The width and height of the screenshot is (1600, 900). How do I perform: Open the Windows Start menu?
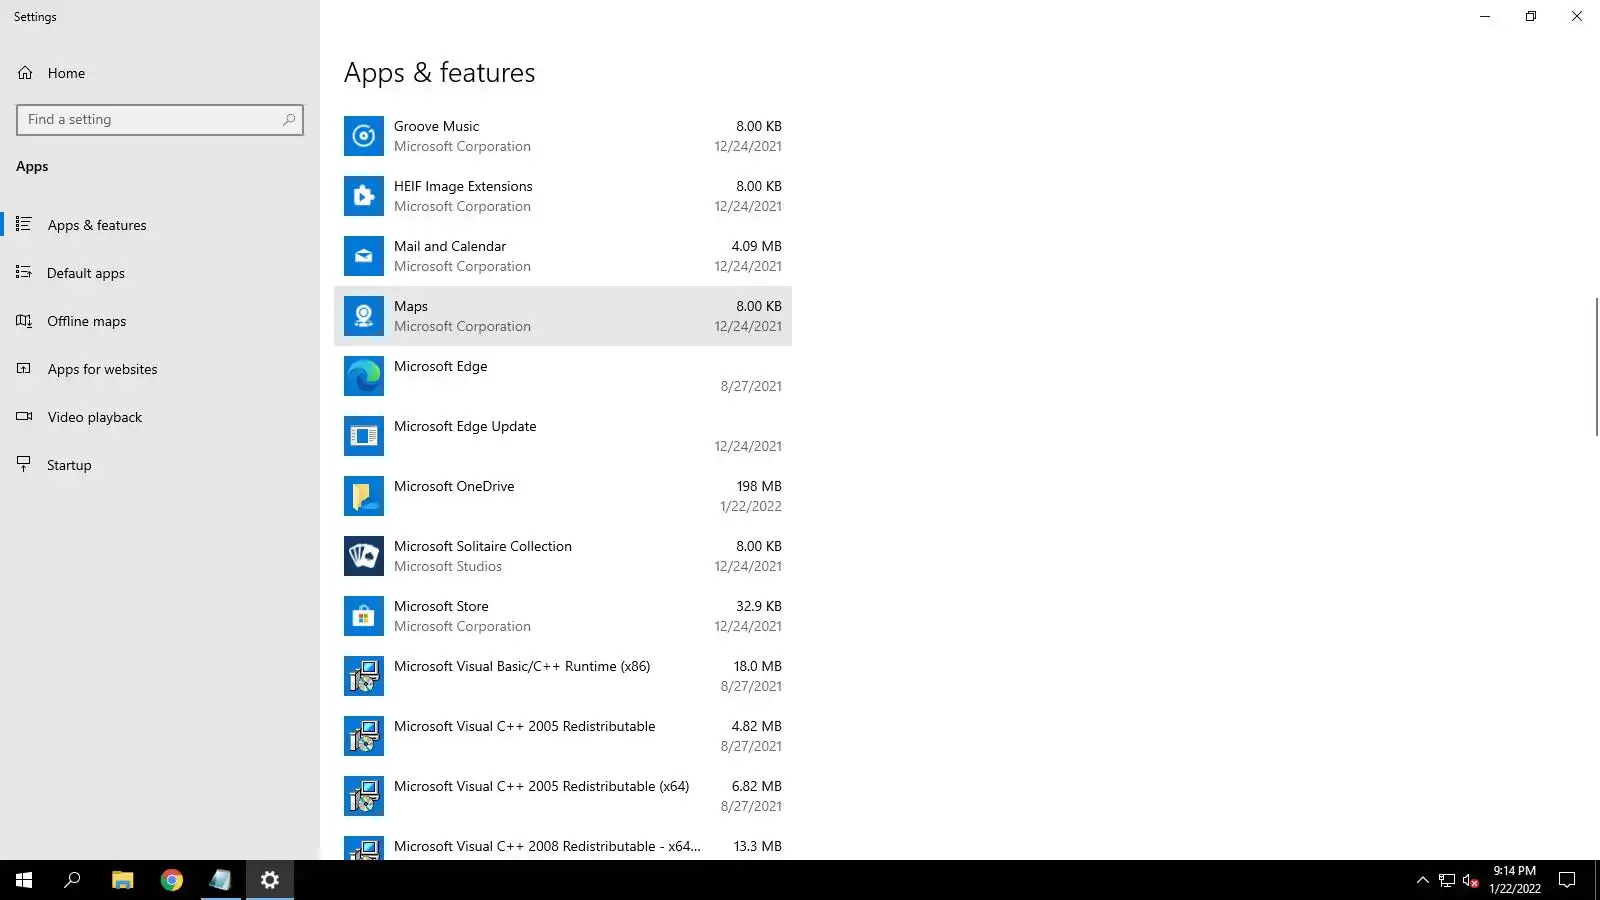tap(24, 880)
